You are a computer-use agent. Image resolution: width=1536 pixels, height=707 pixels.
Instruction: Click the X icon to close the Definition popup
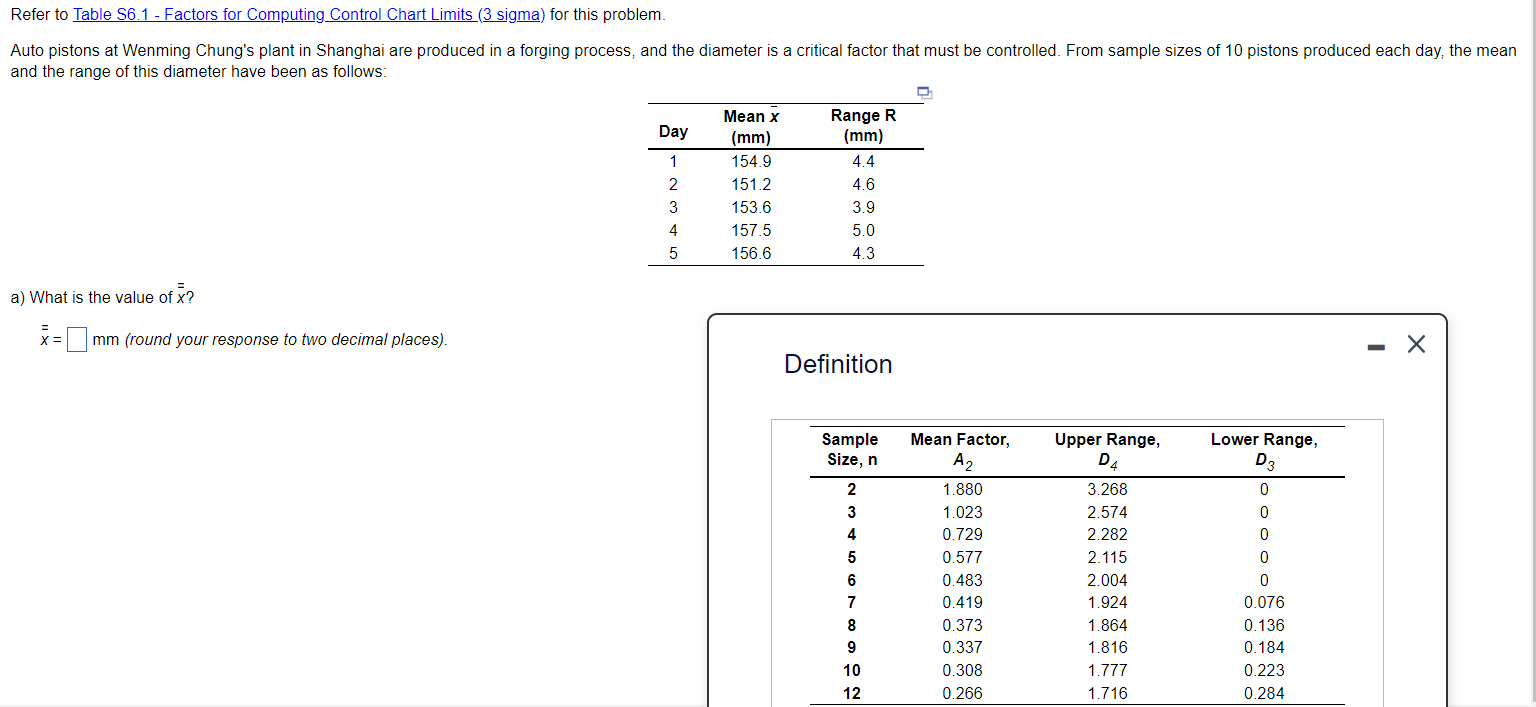1416,344
